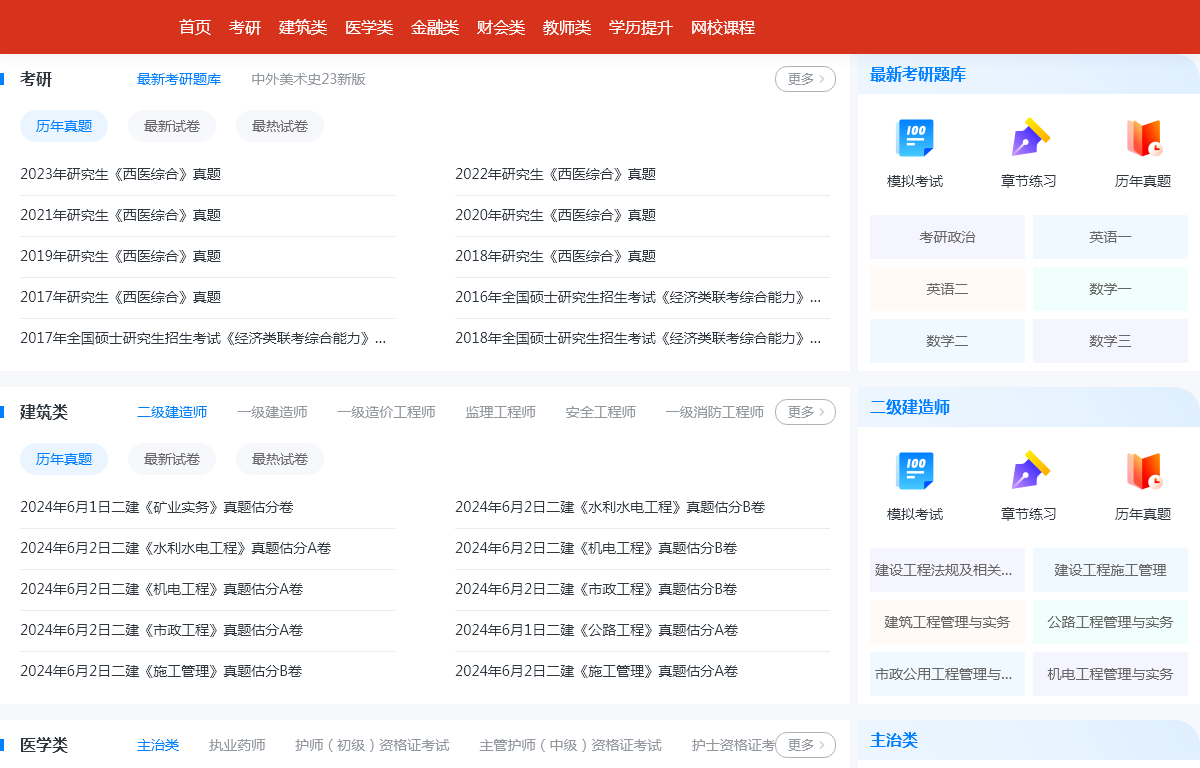Viewport: 1200px width, 768px height.
Task: Open 2024年6月1日二建《矿业实务》真题估分卷
Action: coord(157,507)
